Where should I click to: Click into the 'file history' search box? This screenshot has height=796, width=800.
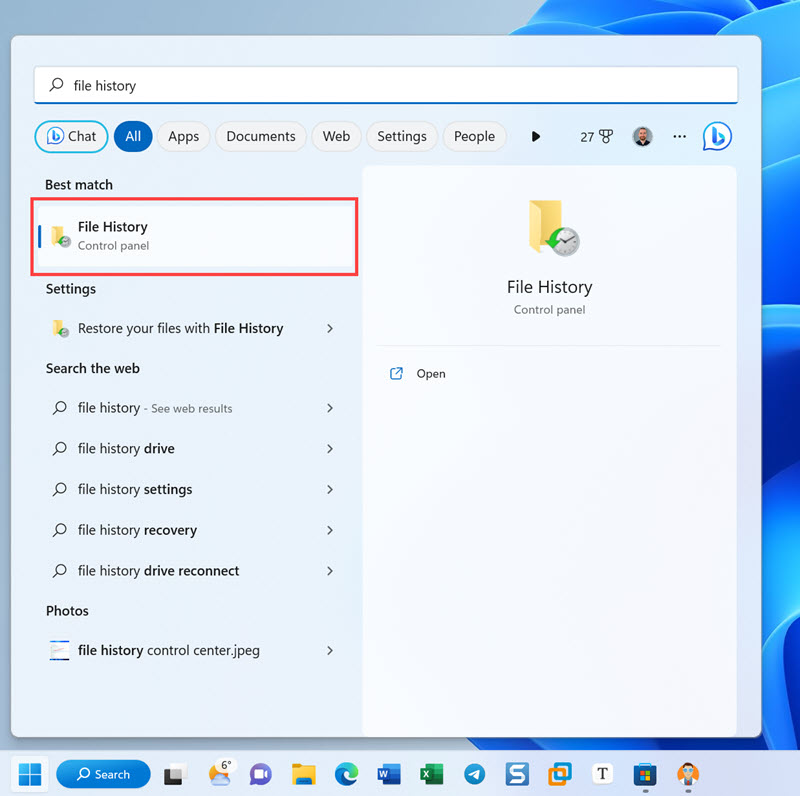[x=386, y=85]
